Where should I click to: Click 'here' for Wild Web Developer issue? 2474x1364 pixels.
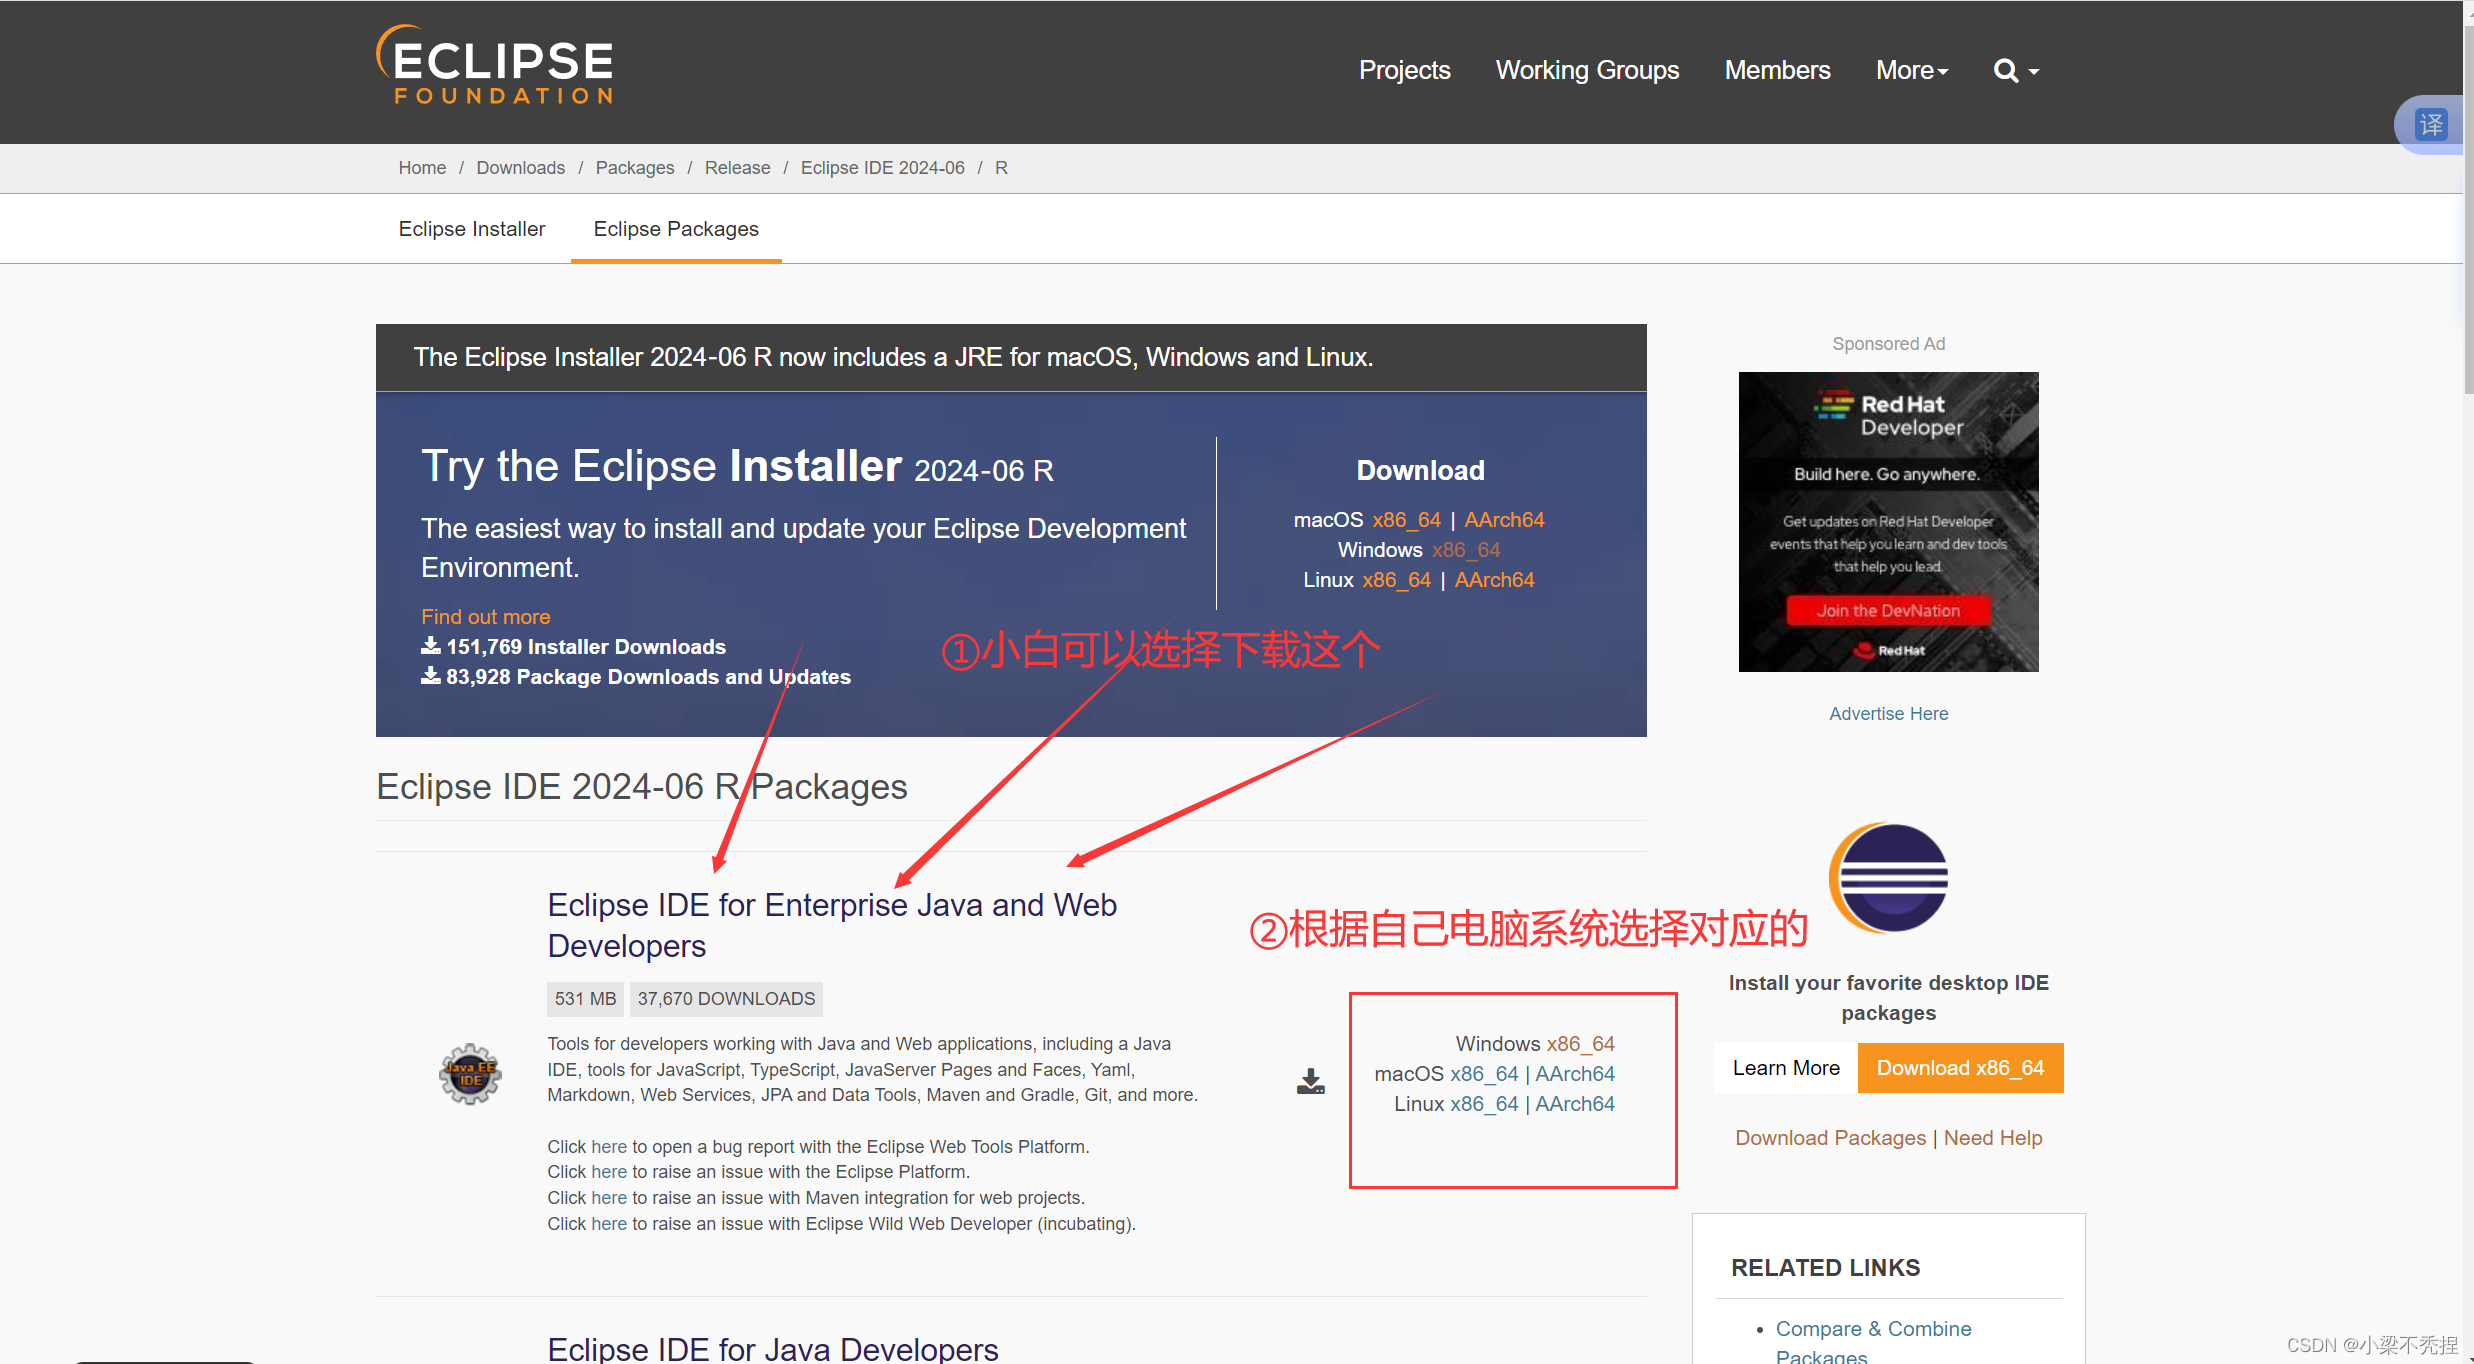click(x=608, y=1224)
